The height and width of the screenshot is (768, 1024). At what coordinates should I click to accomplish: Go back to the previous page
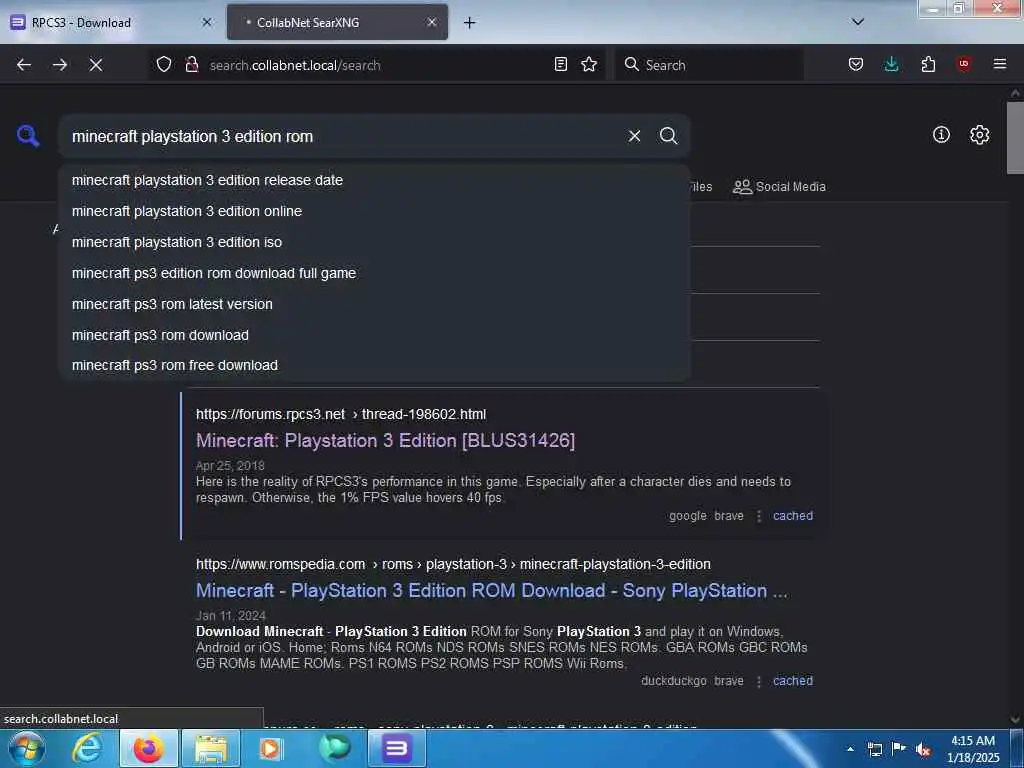click(24, 65)
